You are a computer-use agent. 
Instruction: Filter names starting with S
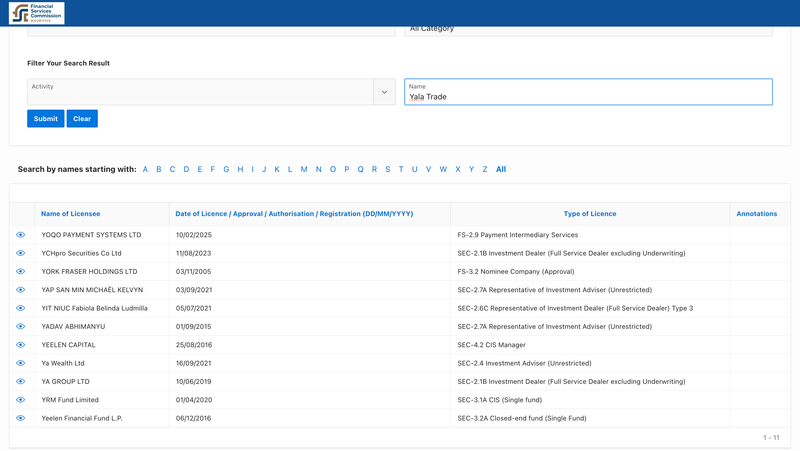[x=388, y=169]
